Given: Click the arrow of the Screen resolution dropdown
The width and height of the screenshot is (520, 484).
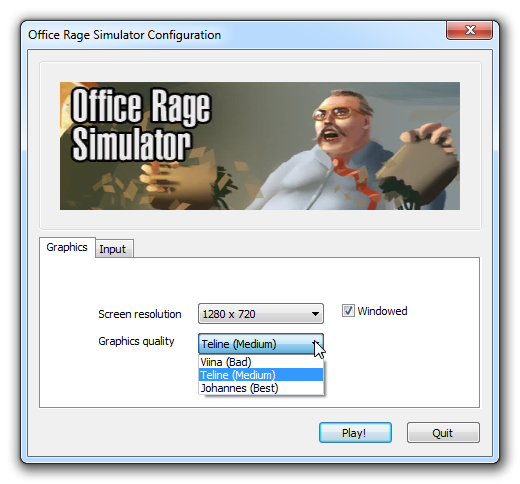Looking at the screenshot, I should pos(315,314).
